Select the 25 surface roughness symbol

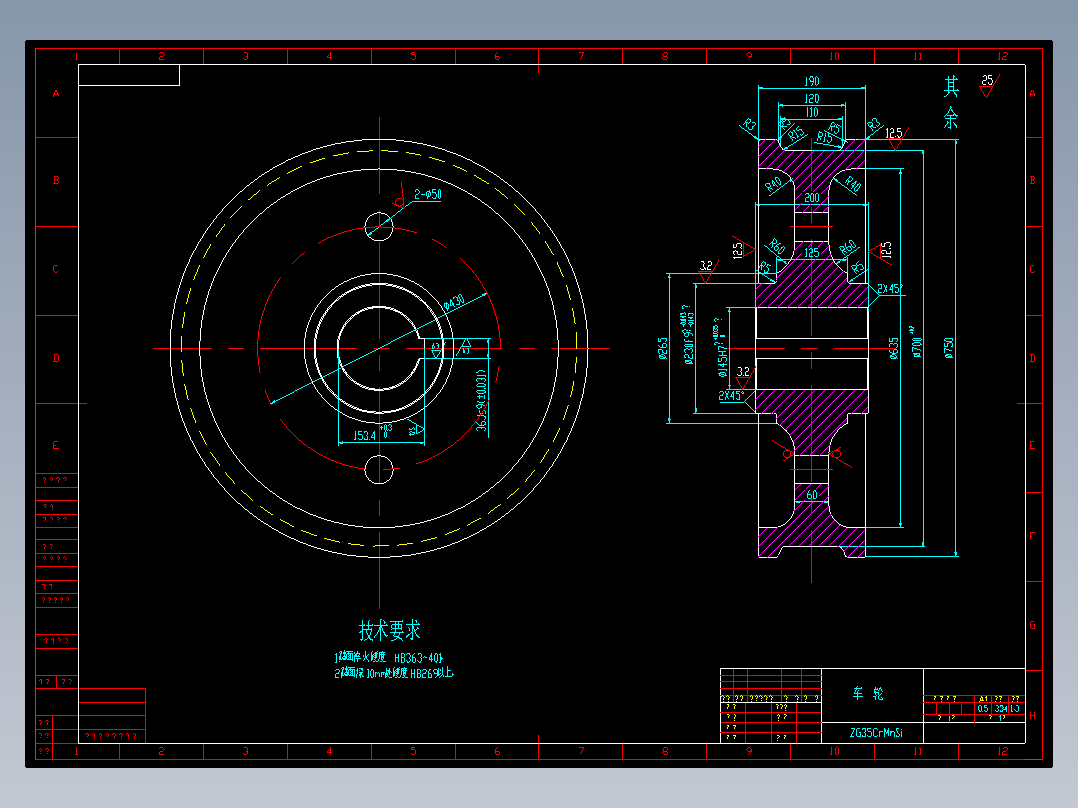(x=989, y=85)
